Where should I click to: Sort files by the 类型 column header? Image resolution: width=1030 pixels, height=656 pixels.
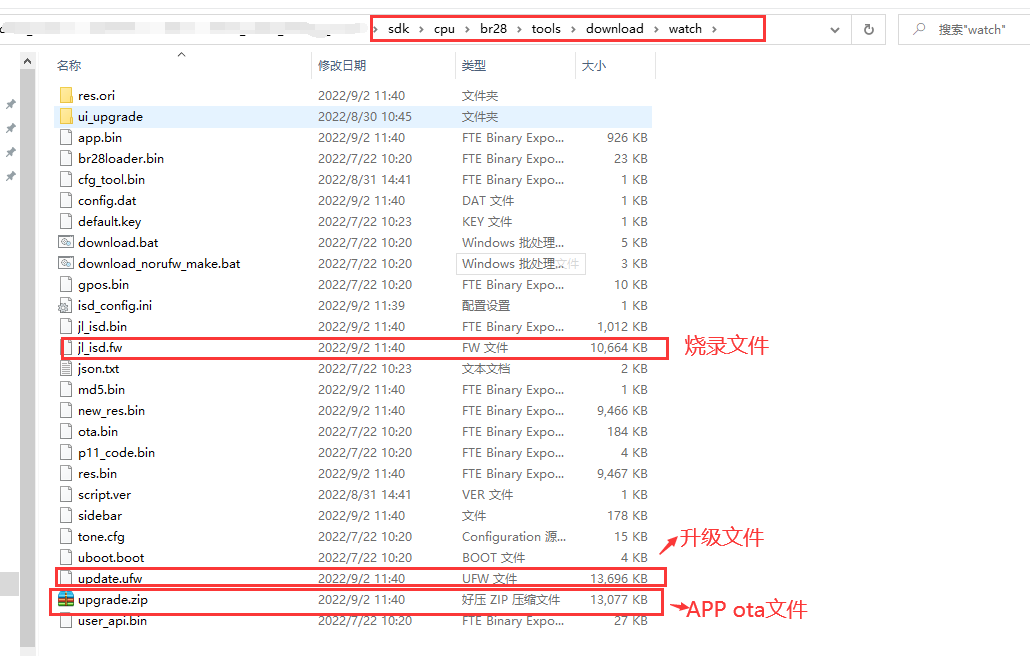[x=474, y=66]
